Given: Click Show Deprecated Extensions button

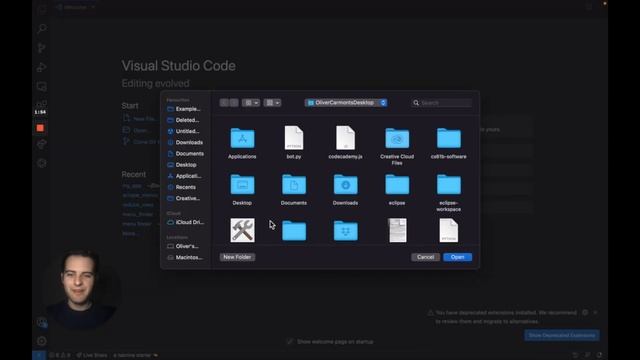Looking at the screenshot, I should [x=562, y=336].
